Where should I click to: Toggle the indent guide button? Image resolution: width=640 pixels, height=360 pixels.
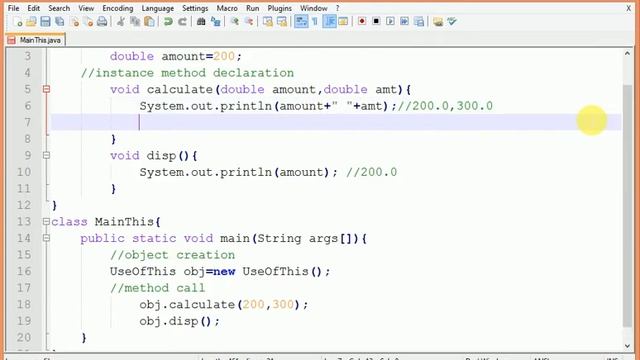329,22
